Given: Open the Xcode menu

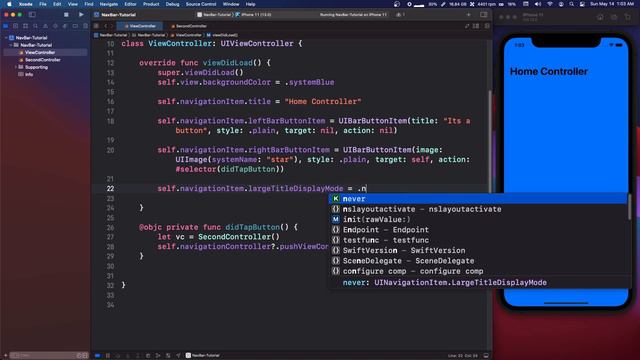Looking at the screenshot, I should (26, 4).
